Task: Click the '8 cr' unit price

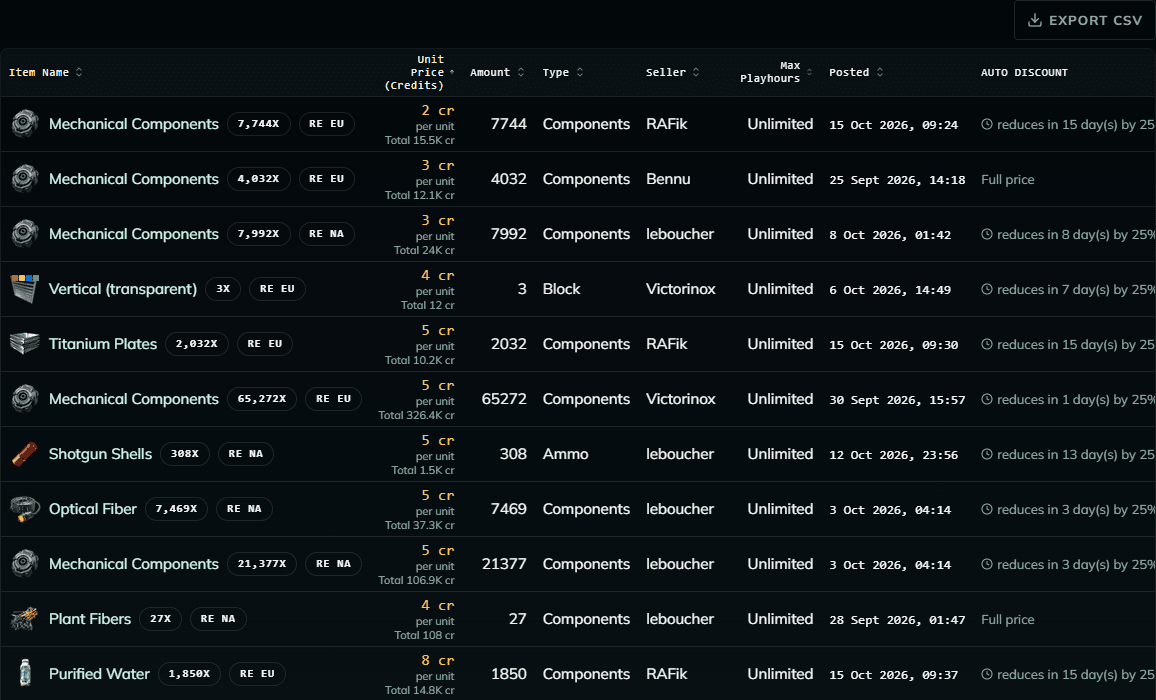Action: (437, 661)
